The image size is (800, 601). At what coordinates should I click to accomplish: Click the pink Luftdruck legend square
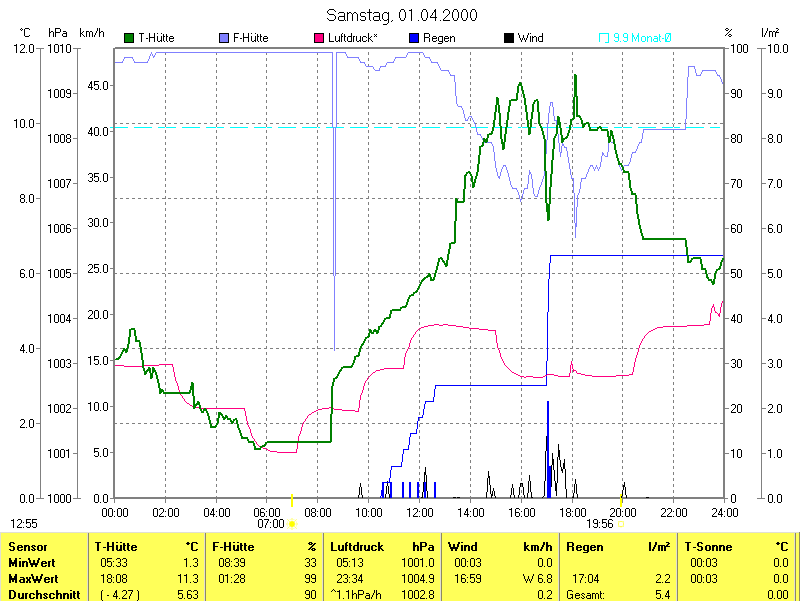click(x=320, y=38)
